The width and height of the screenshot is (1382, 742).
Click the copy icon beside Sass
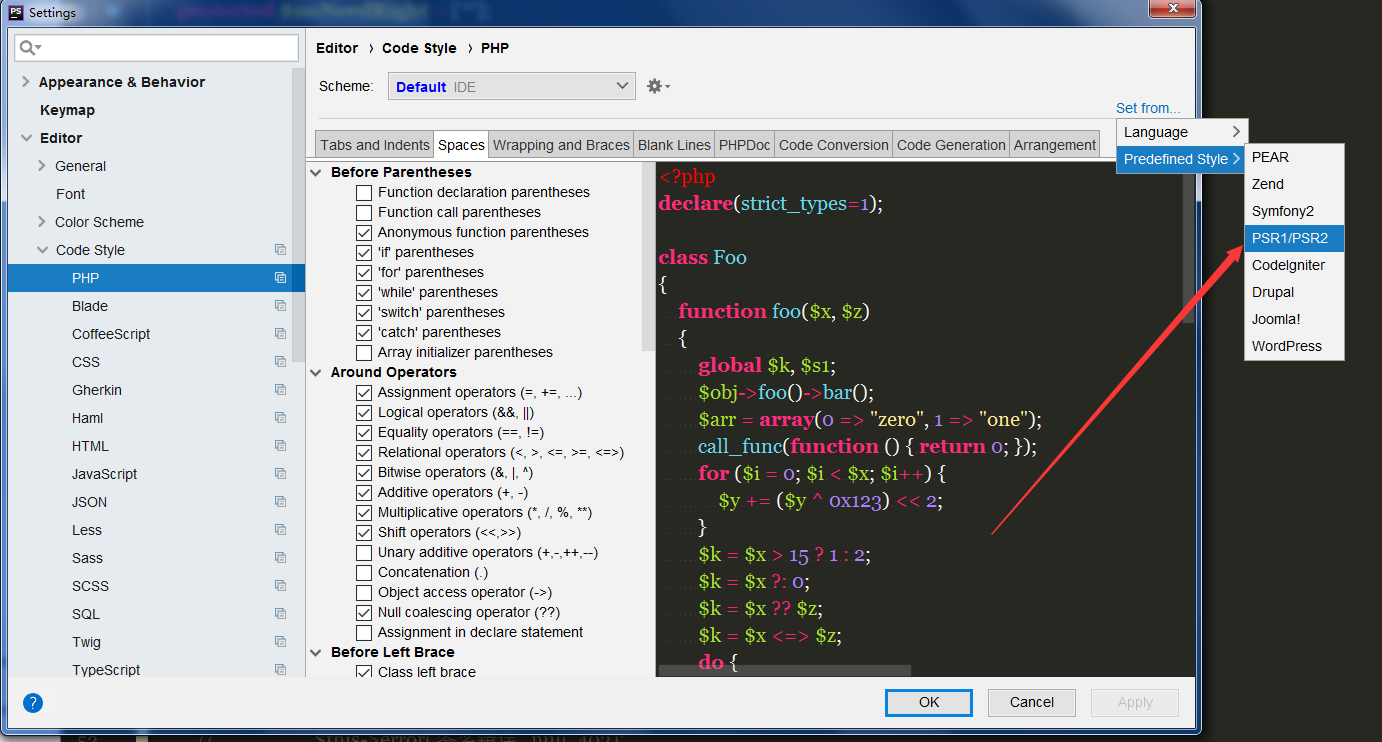coord(281,558)
